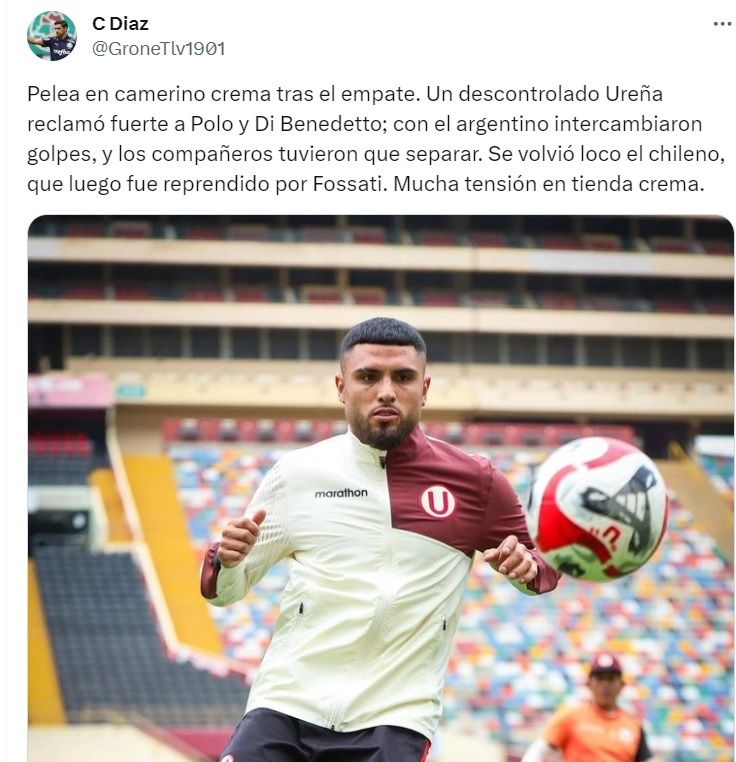Click the U crest on the jacket
This screenshot has height=762, width=736.
coord(438,501)
